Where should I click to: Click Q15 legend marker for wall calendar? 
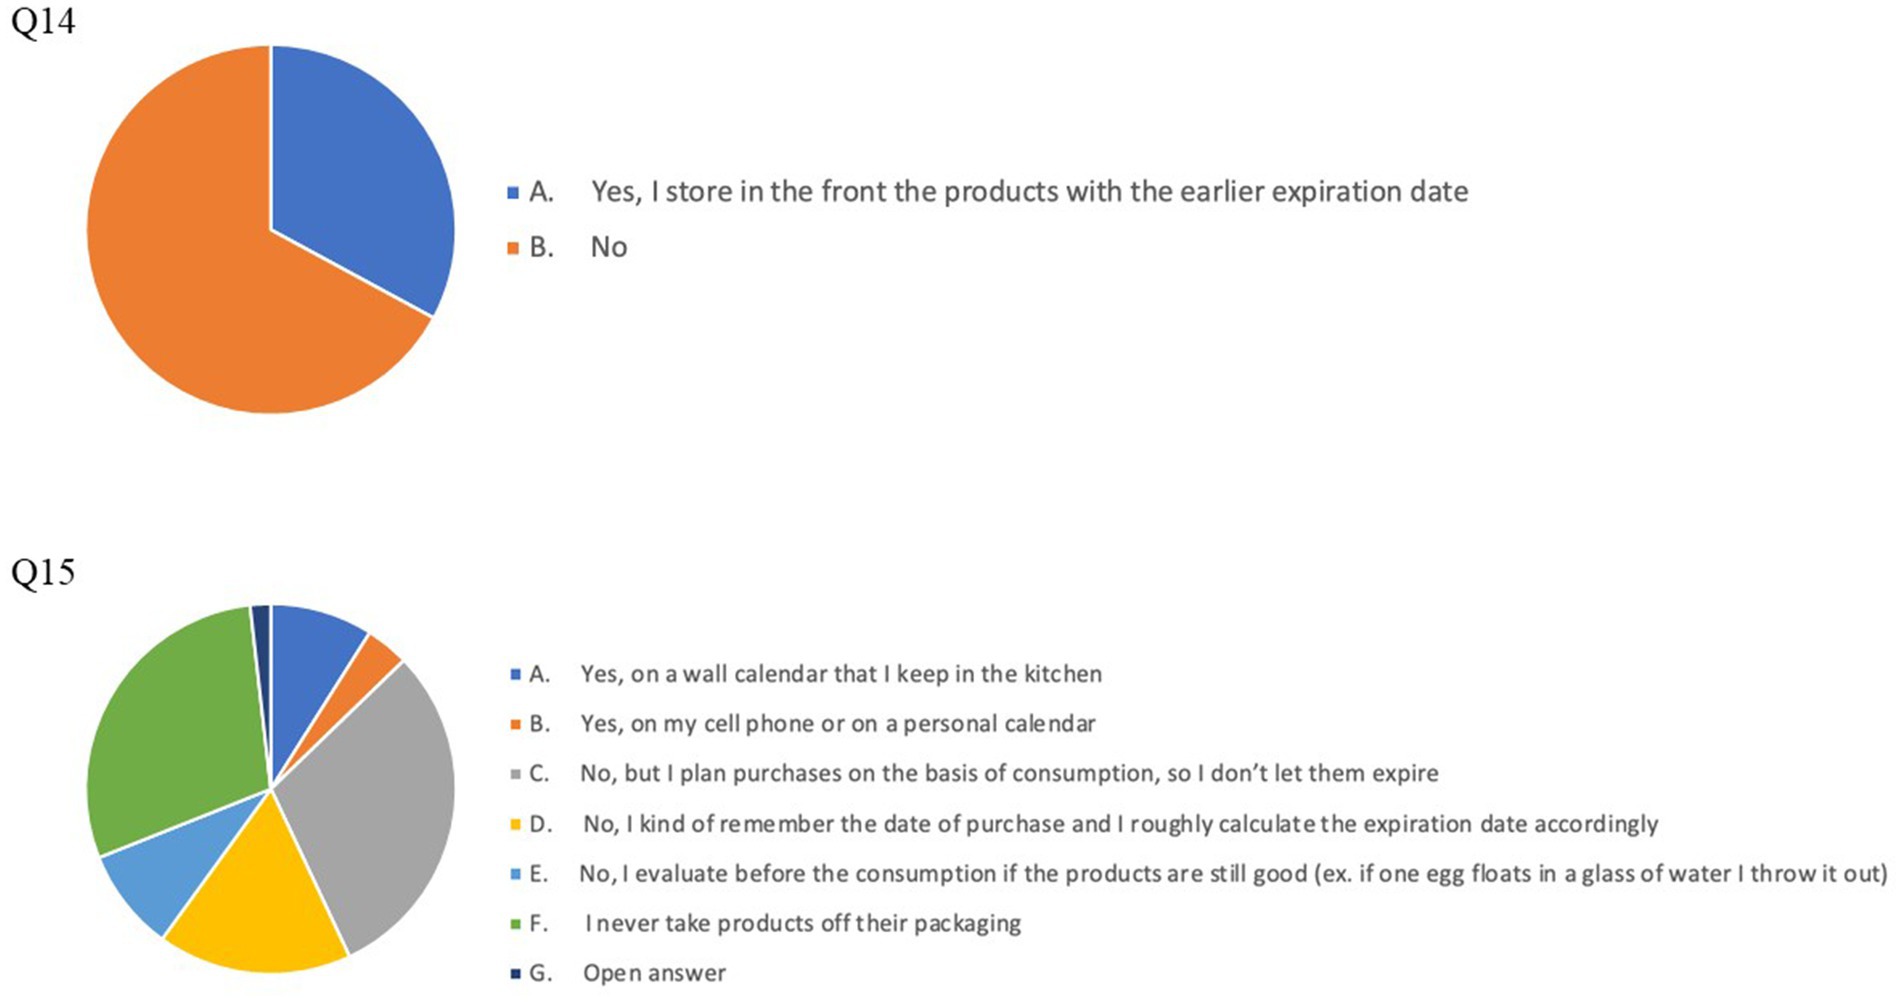click(x=516, y=675)
